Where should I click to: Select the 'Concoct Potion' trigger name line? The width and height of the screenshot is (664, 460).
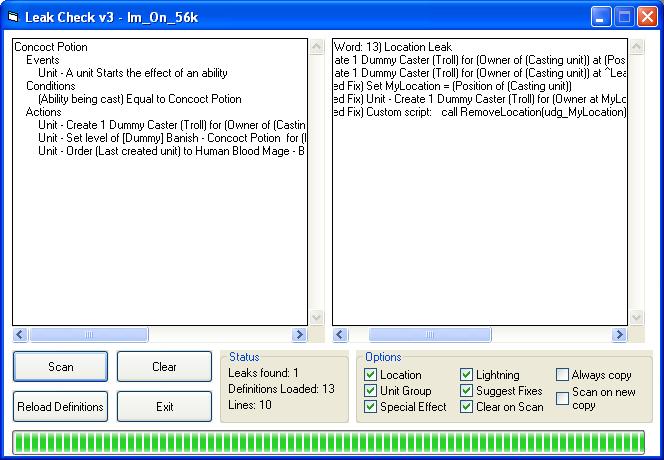click(51, 47)
